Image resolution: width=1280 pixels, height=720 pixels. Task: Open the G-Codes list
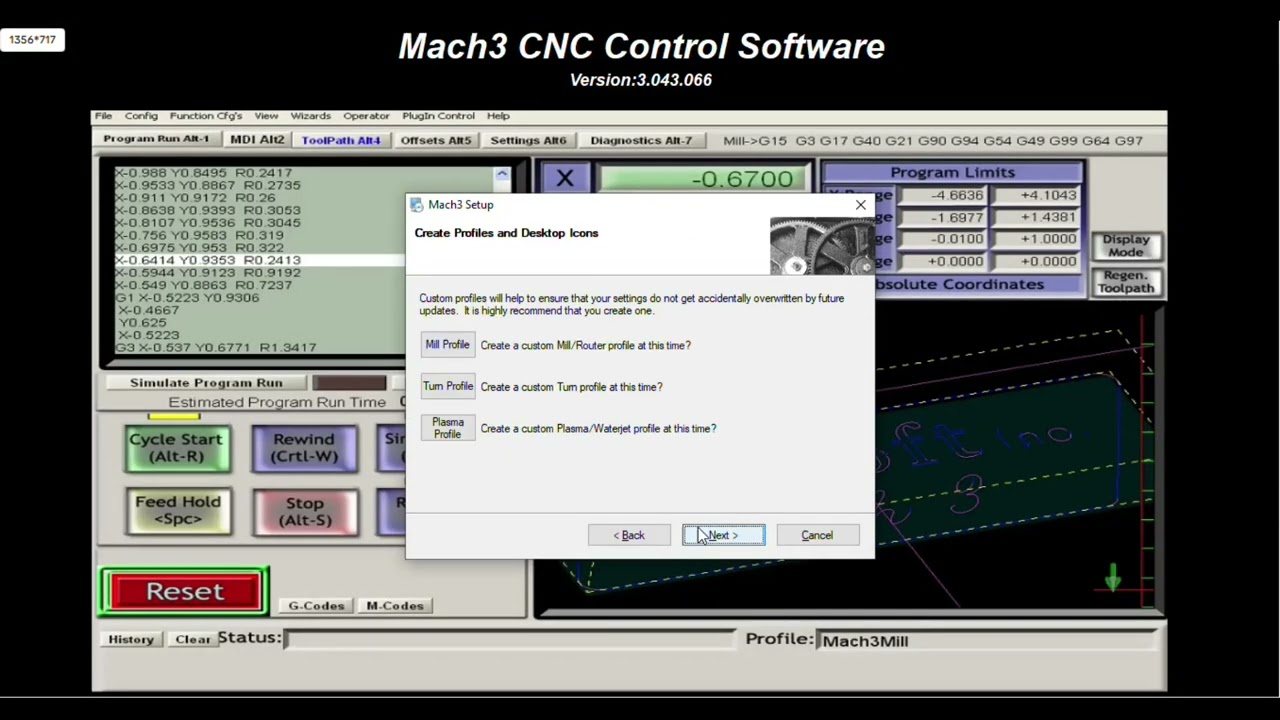point(316,605)
